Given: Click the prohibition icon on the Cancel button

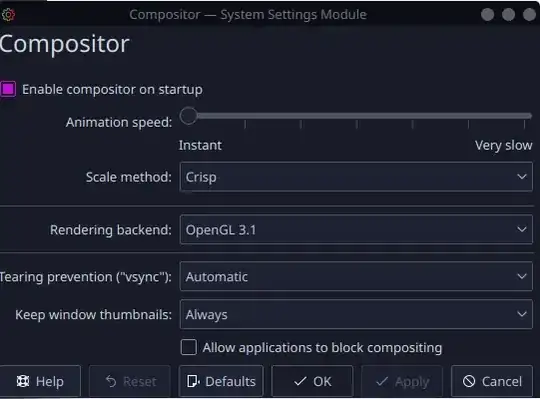Looking at the screenshot, I should (x=469, y=381).
